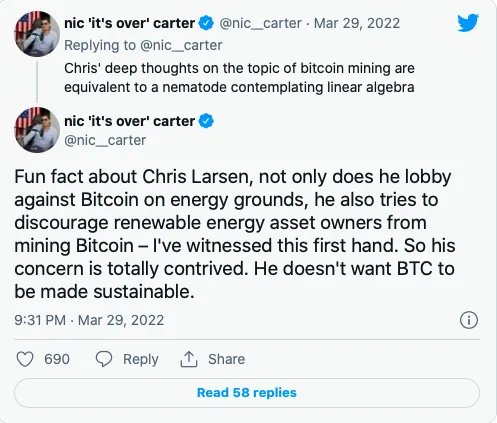Open the 690 likes count
Screen dimensions: 497x423
click(x=57, y=359)
